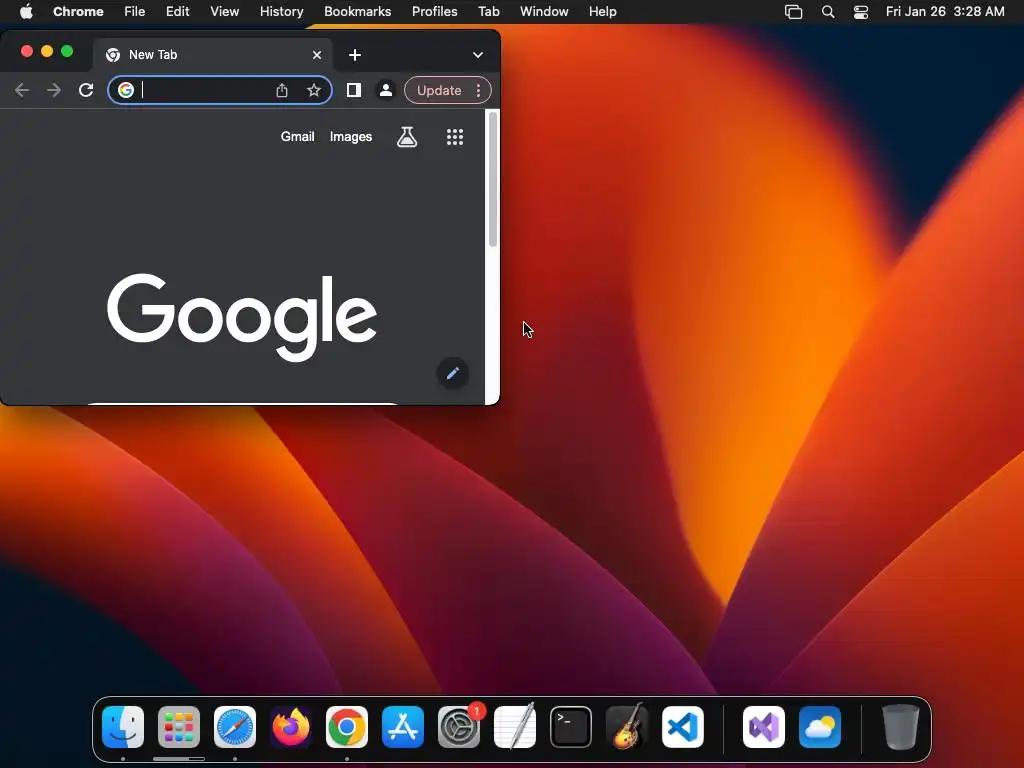Open the Help menu
The image size is (1024, 768).
coord(603,12)
